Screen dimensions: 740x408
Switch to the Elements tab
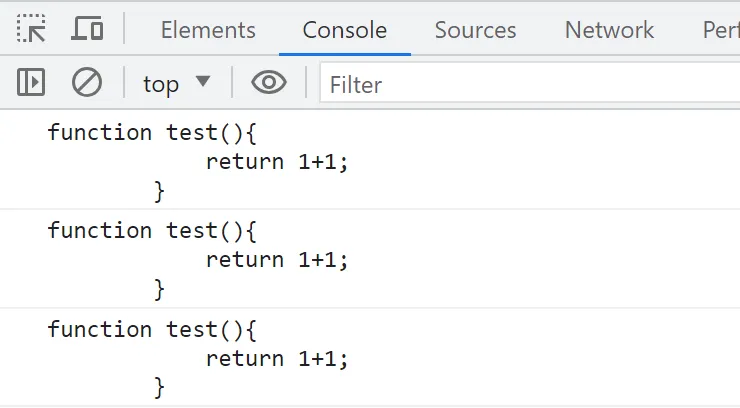point(208,30)
